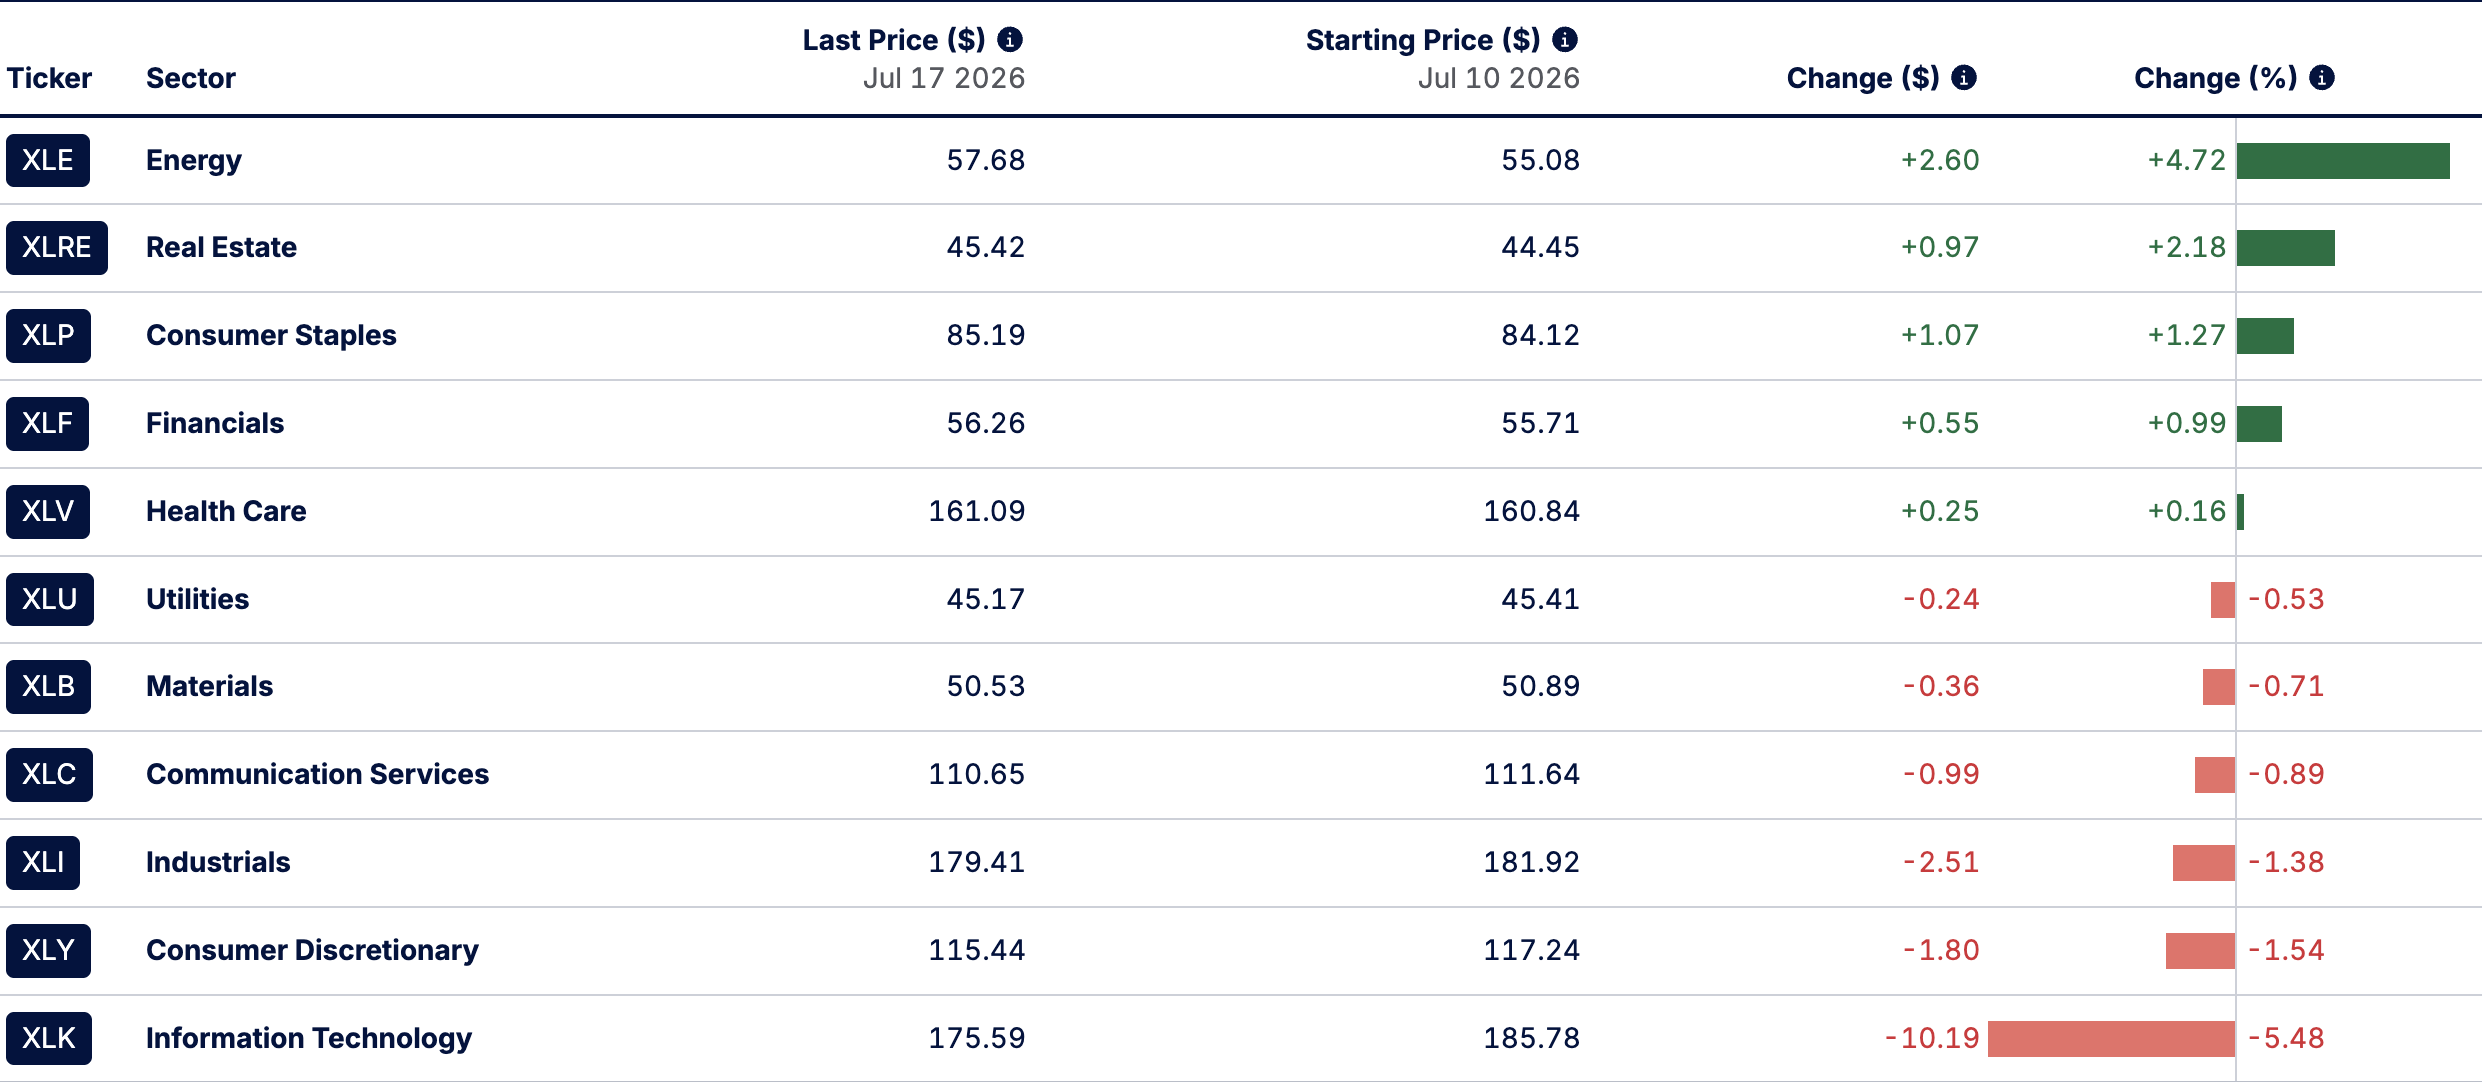Viewport: 2482px width, 1082px height.
Task: Click the green Energy +4.72 percent bar
Action: tap(2343, 160)
